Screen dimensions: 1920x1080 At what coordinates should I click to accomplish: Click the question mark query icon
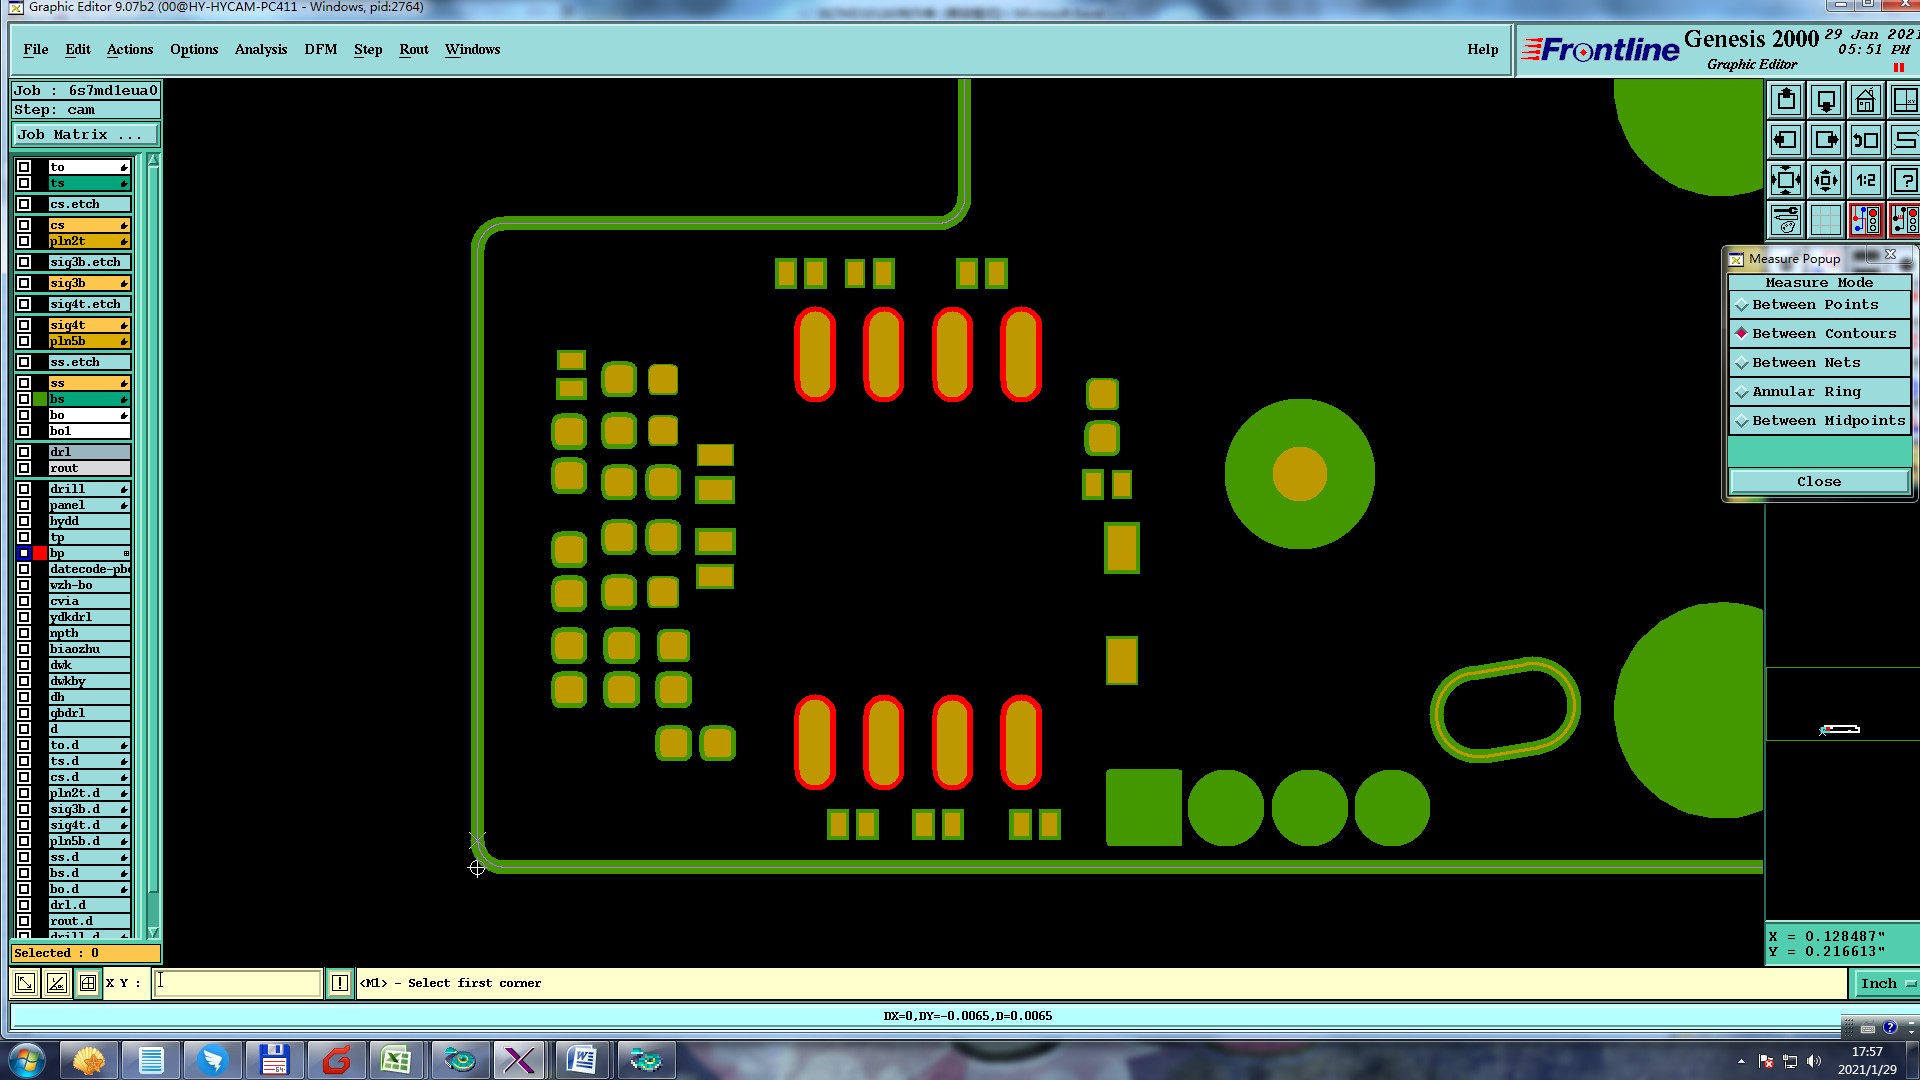tap(1904, 181)
